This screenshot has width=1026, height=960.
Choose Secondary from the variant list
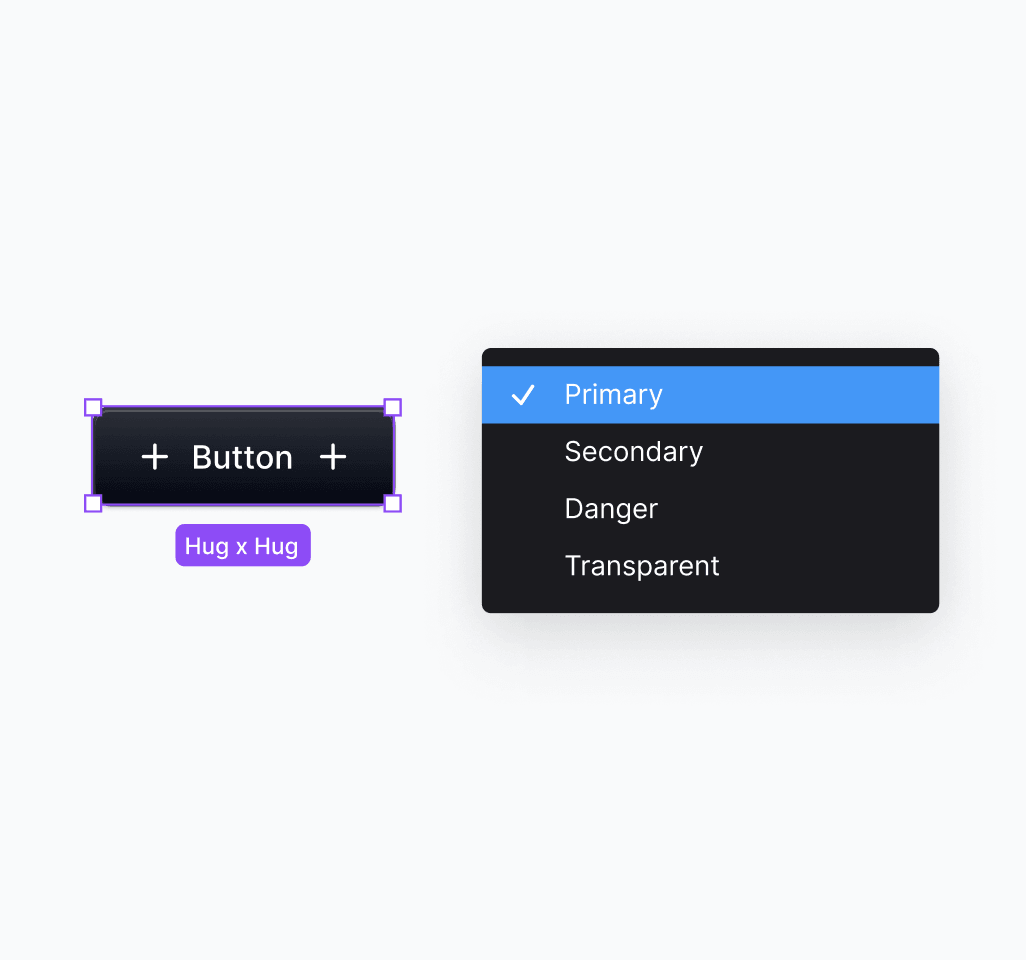tap(633, 452)
